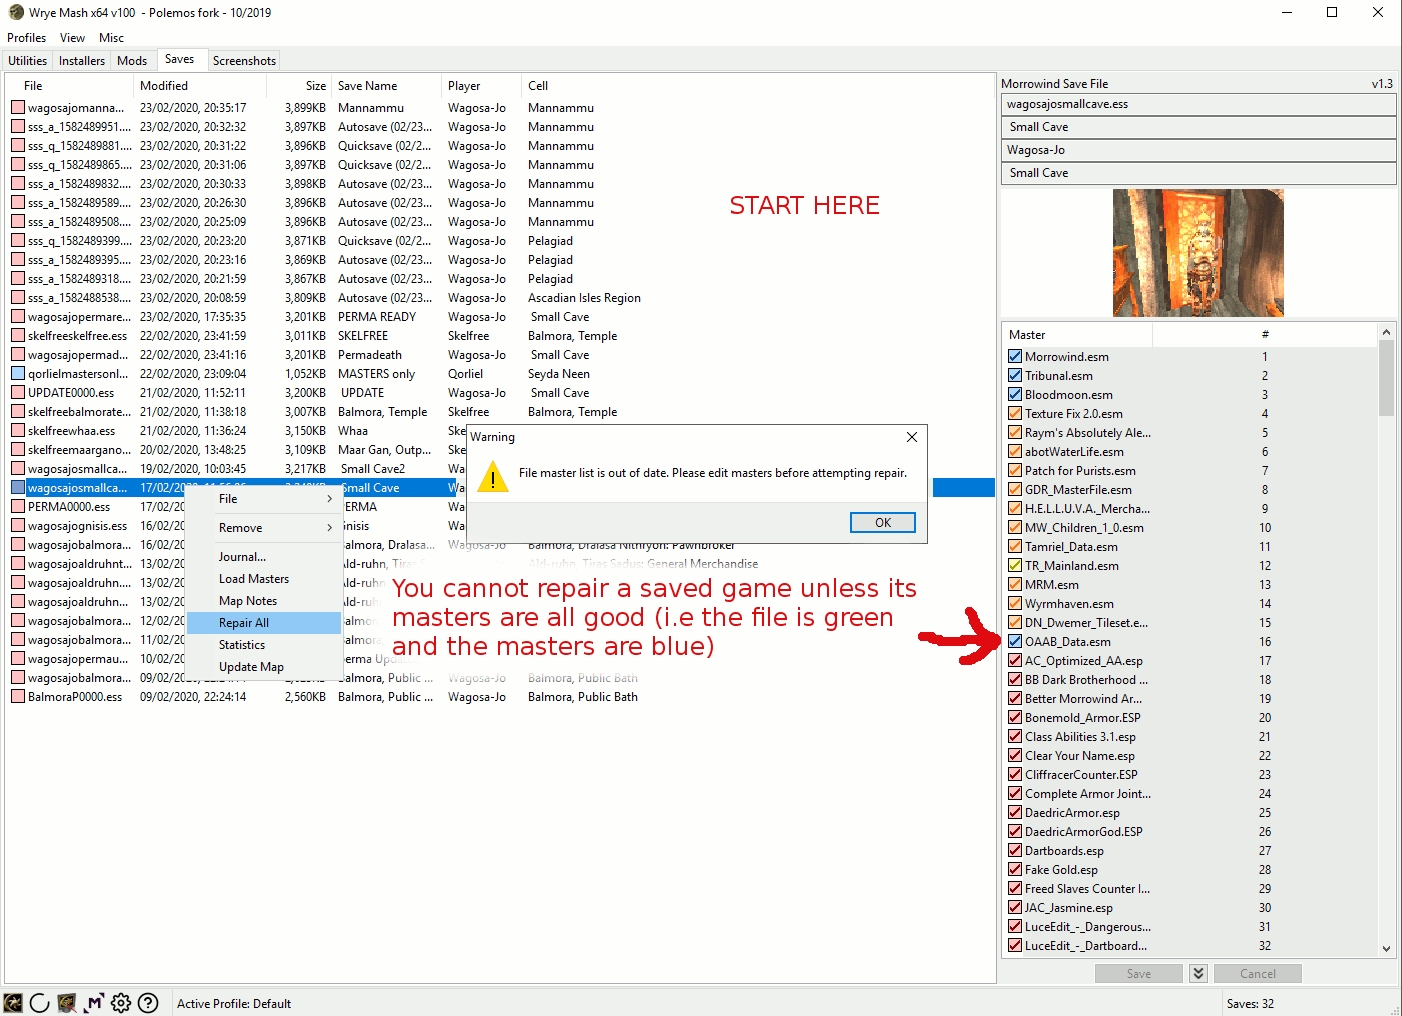The image size is (1402, 1016).
Task: Click the save file name field
Action: click(1198, 104)
